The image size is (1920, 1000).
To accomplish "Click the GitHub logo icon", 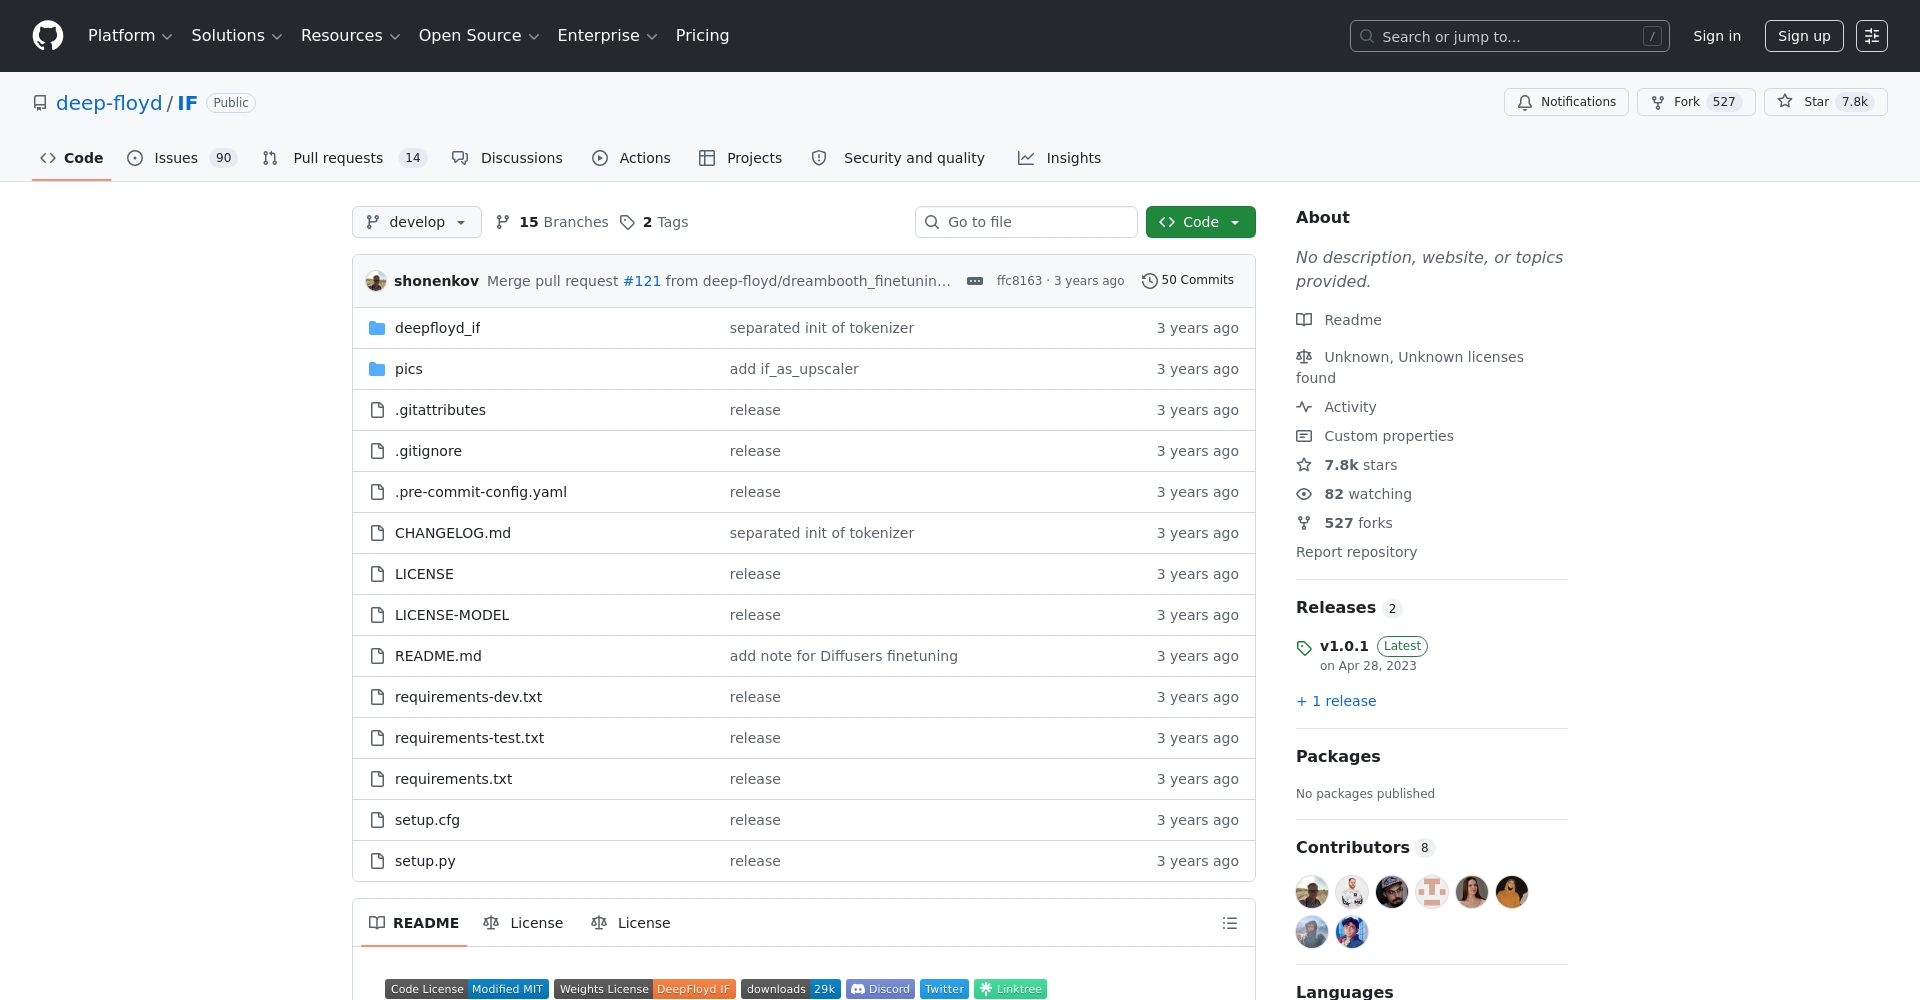I will [48, 36].
